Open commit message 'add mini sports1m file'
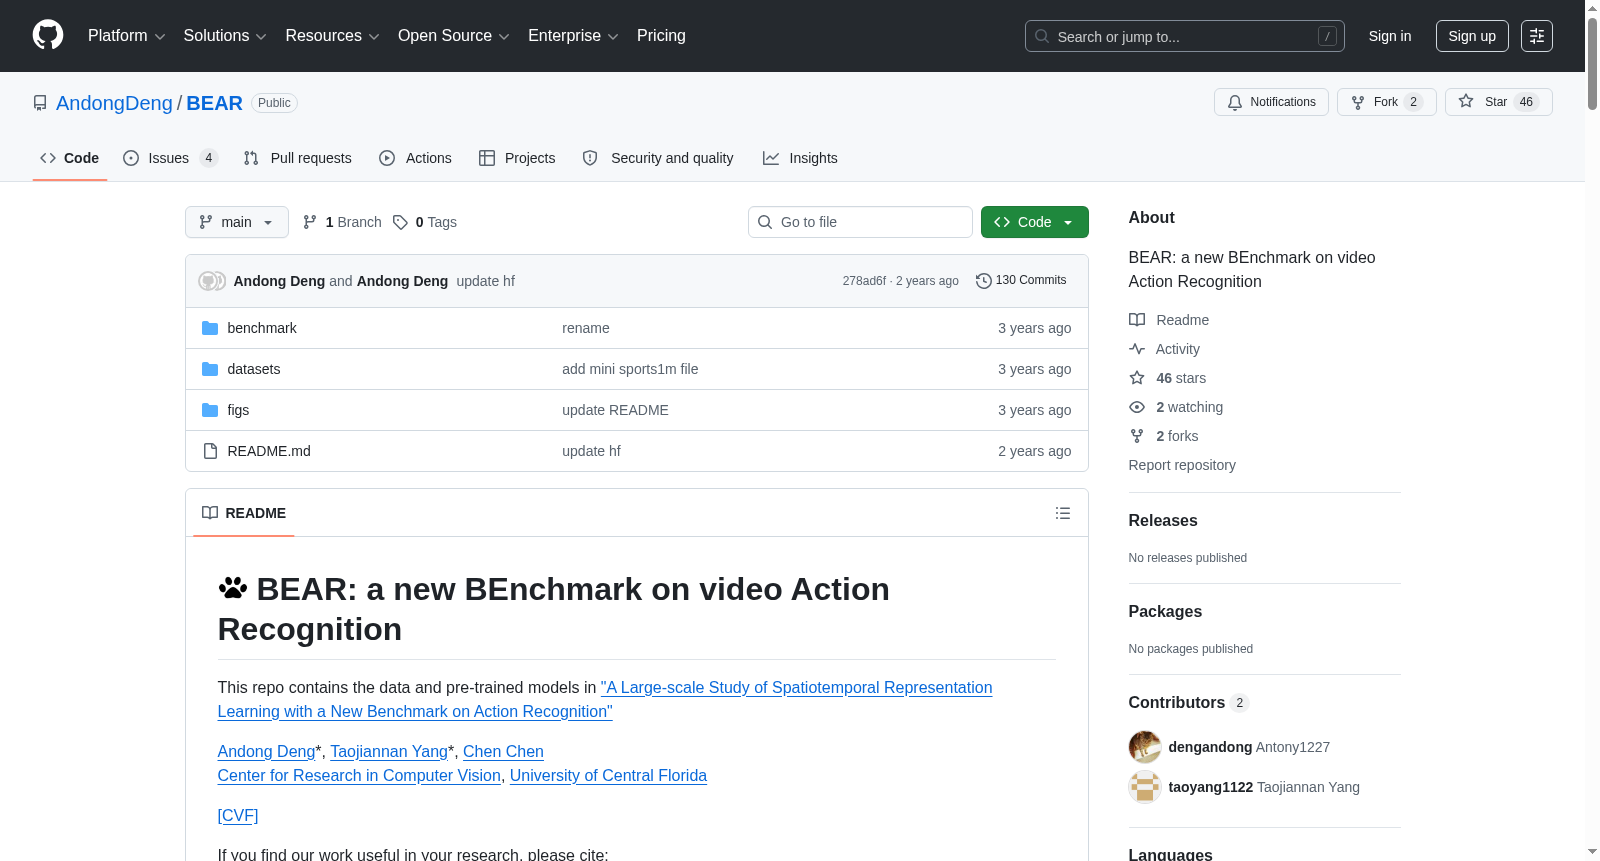 coord(630,369)
